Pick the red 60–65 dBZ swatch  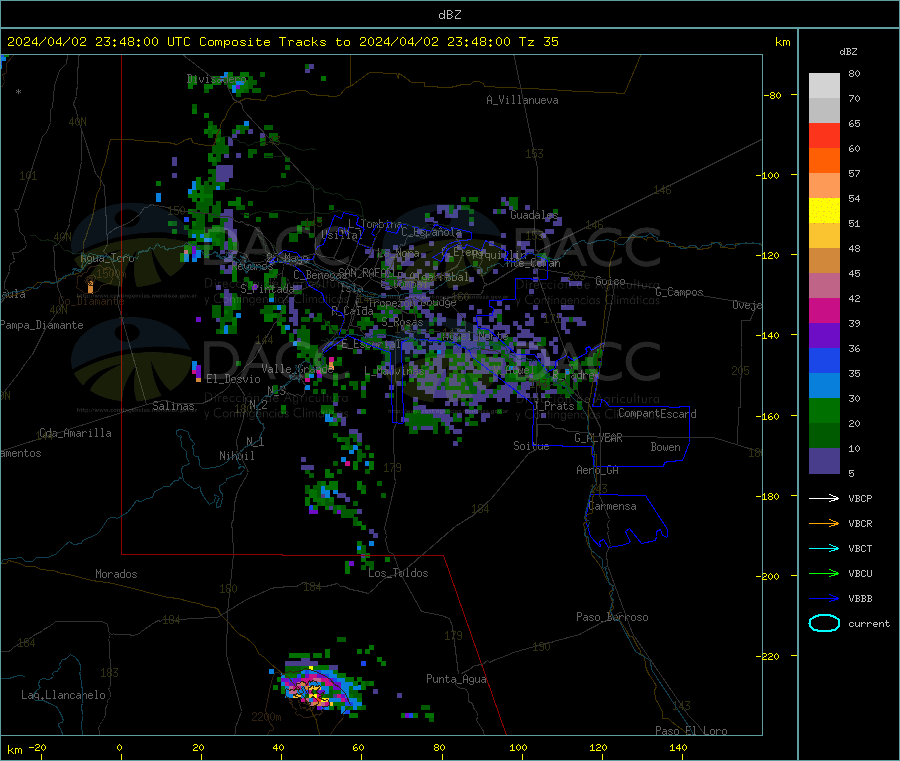[824, 135]
